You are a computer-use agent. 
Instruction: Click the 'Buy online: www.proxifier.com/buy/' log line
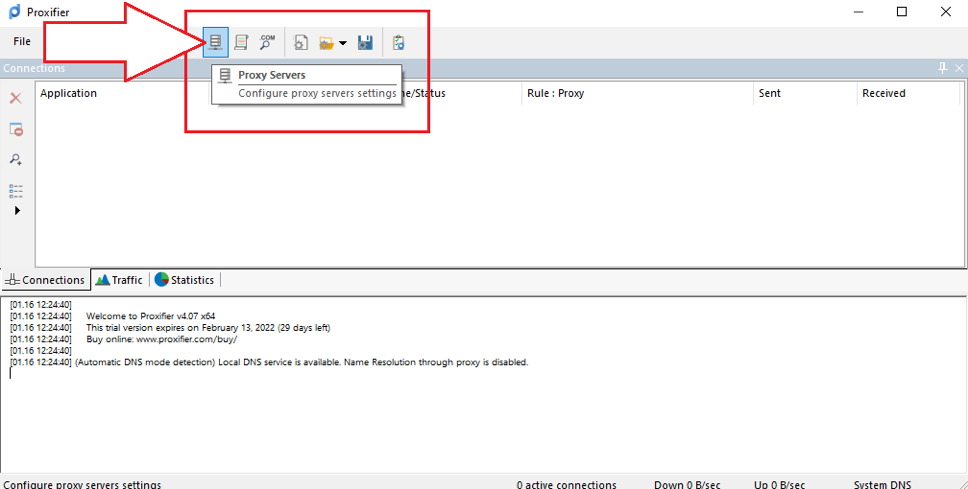pos(162,339)
